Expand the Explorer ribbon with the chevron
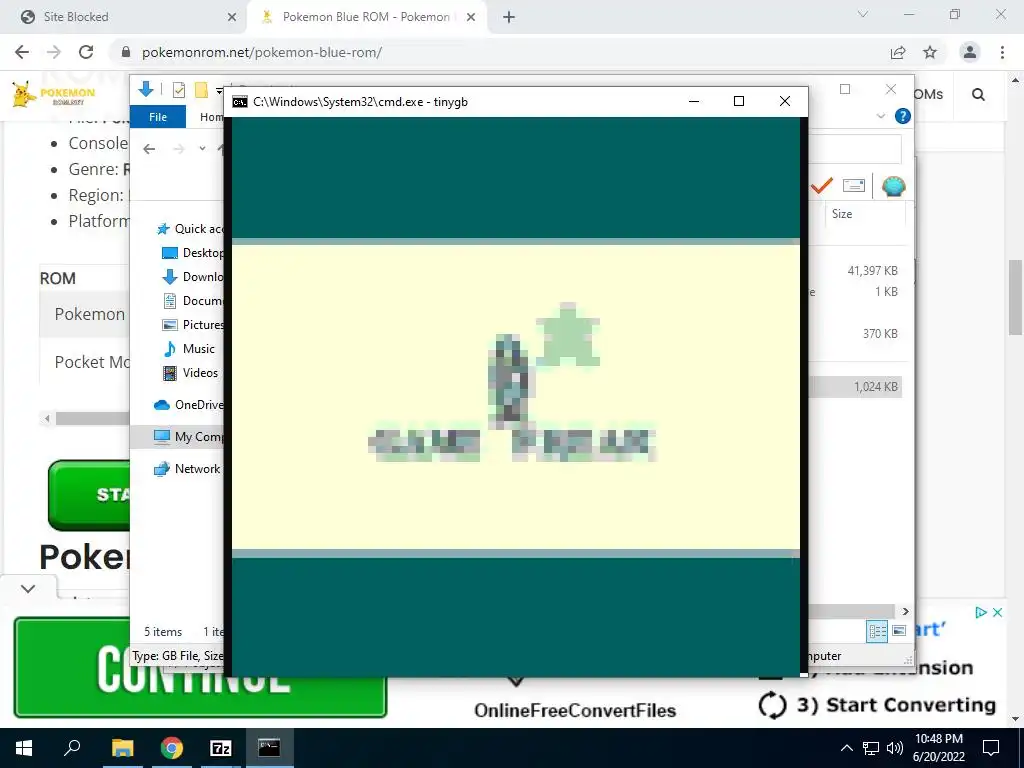 [x=880, y=116]
